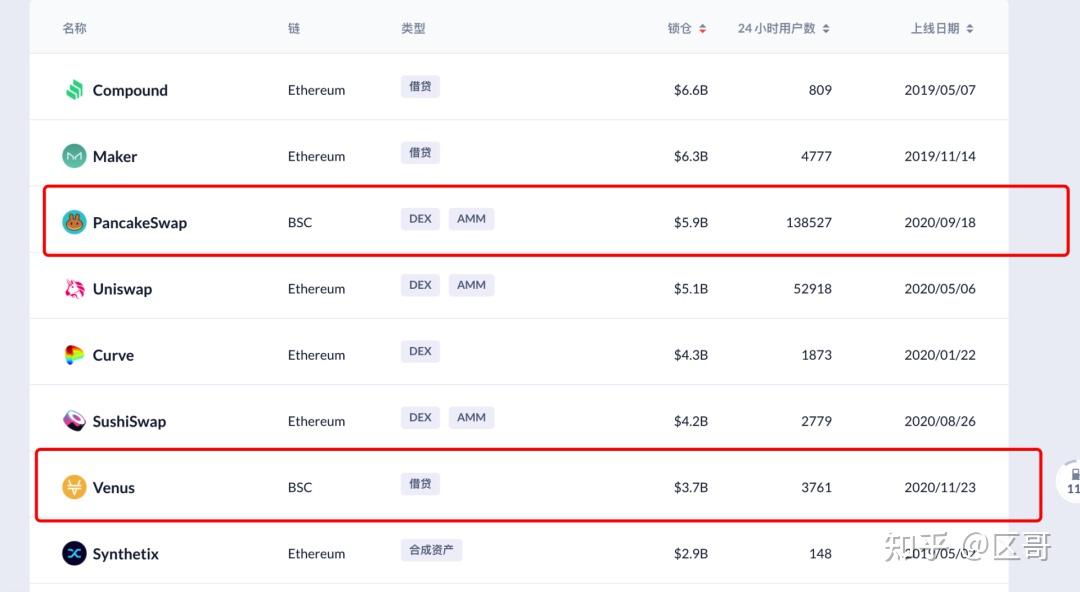Sort table by 锁仓 column arrows
The image size is (1080, 592).
pos(702,29)
